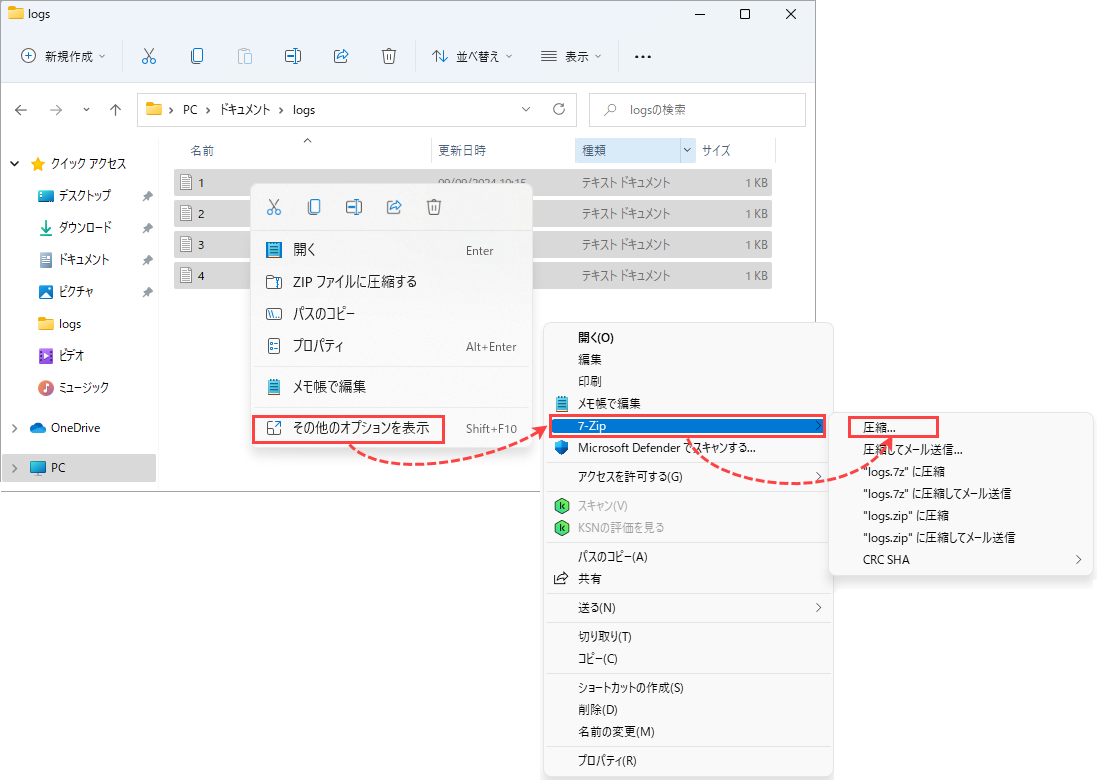Expand the PC item in the sidebar
This screenshot has height=782, width=1097.
(x=14, y=467)
